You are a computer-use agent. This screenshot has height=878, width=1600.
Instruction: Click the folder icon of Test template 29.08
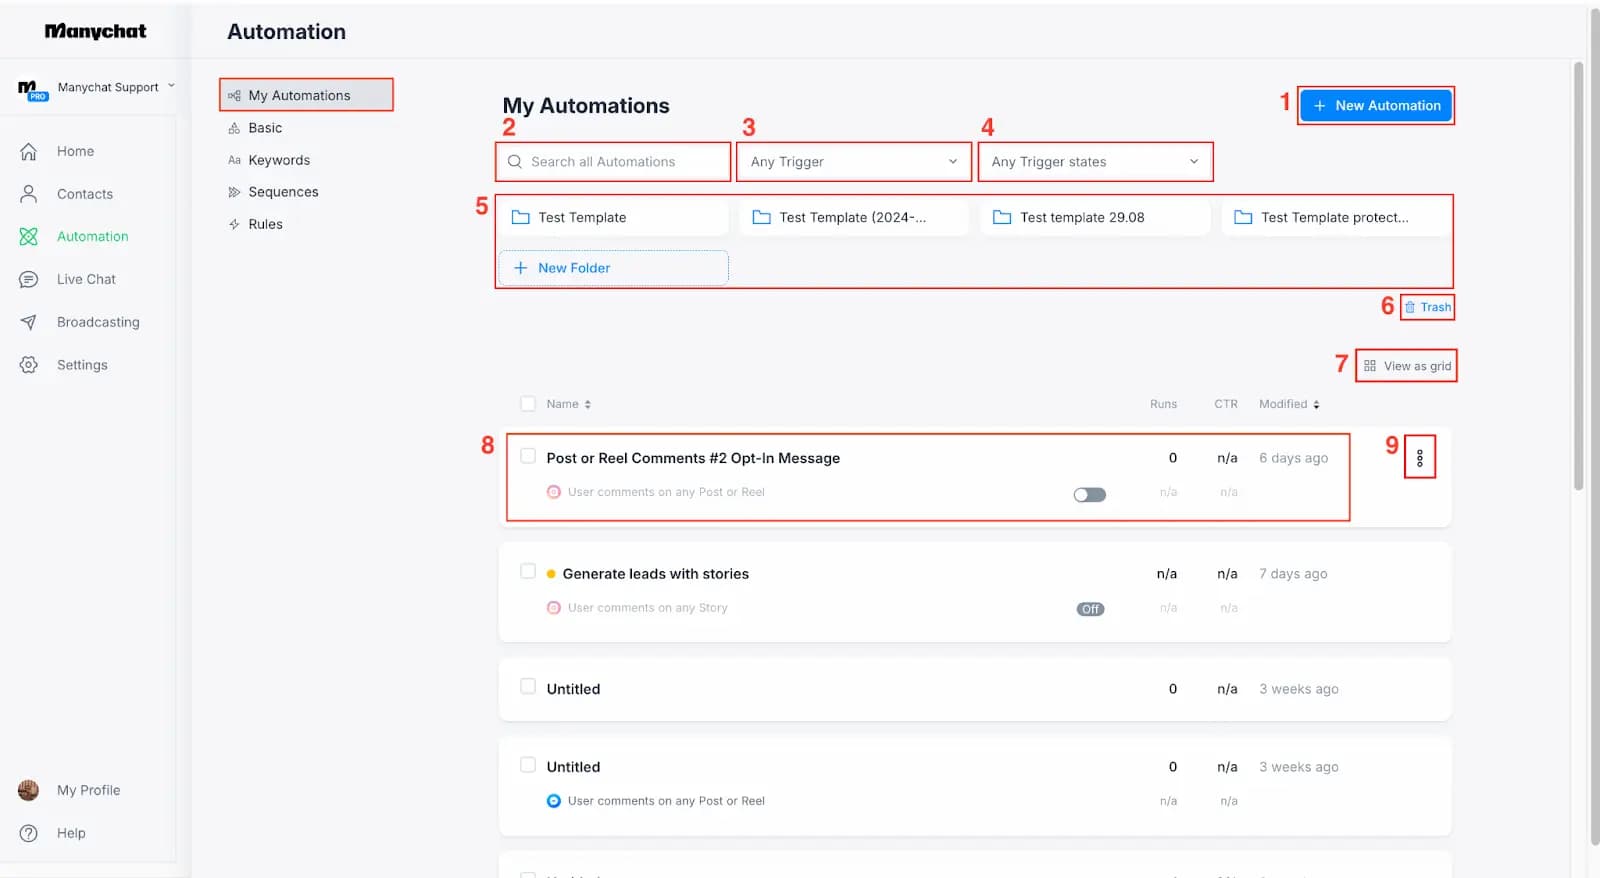coord(1002,217)
